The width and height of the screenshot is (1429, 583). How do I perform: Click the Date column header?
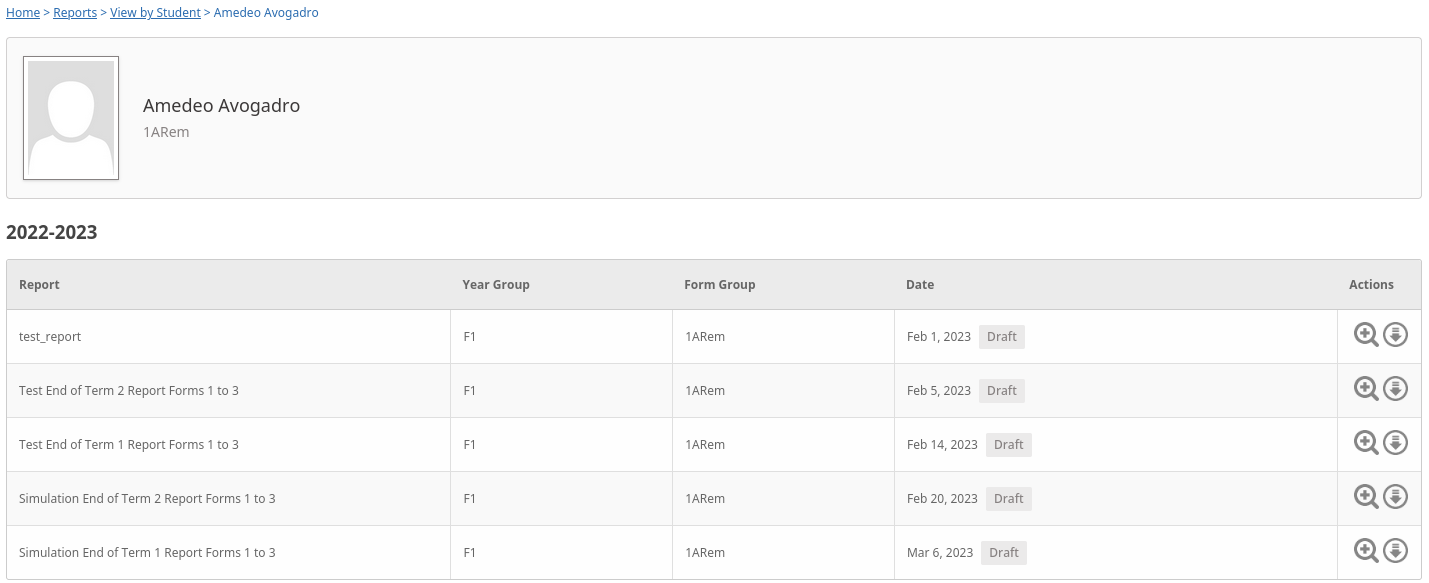click(919, 285)
